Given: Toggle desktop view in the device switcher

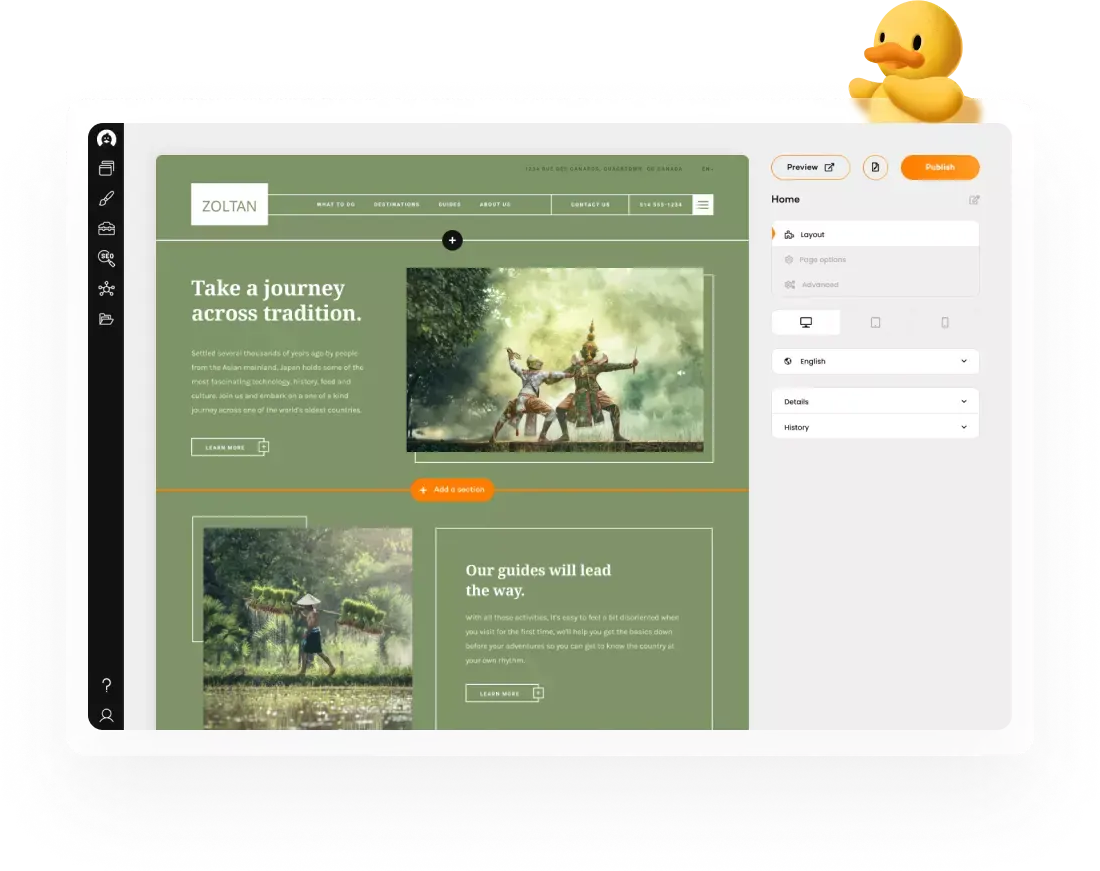Looking at the screenshot, I should [806, 321].
